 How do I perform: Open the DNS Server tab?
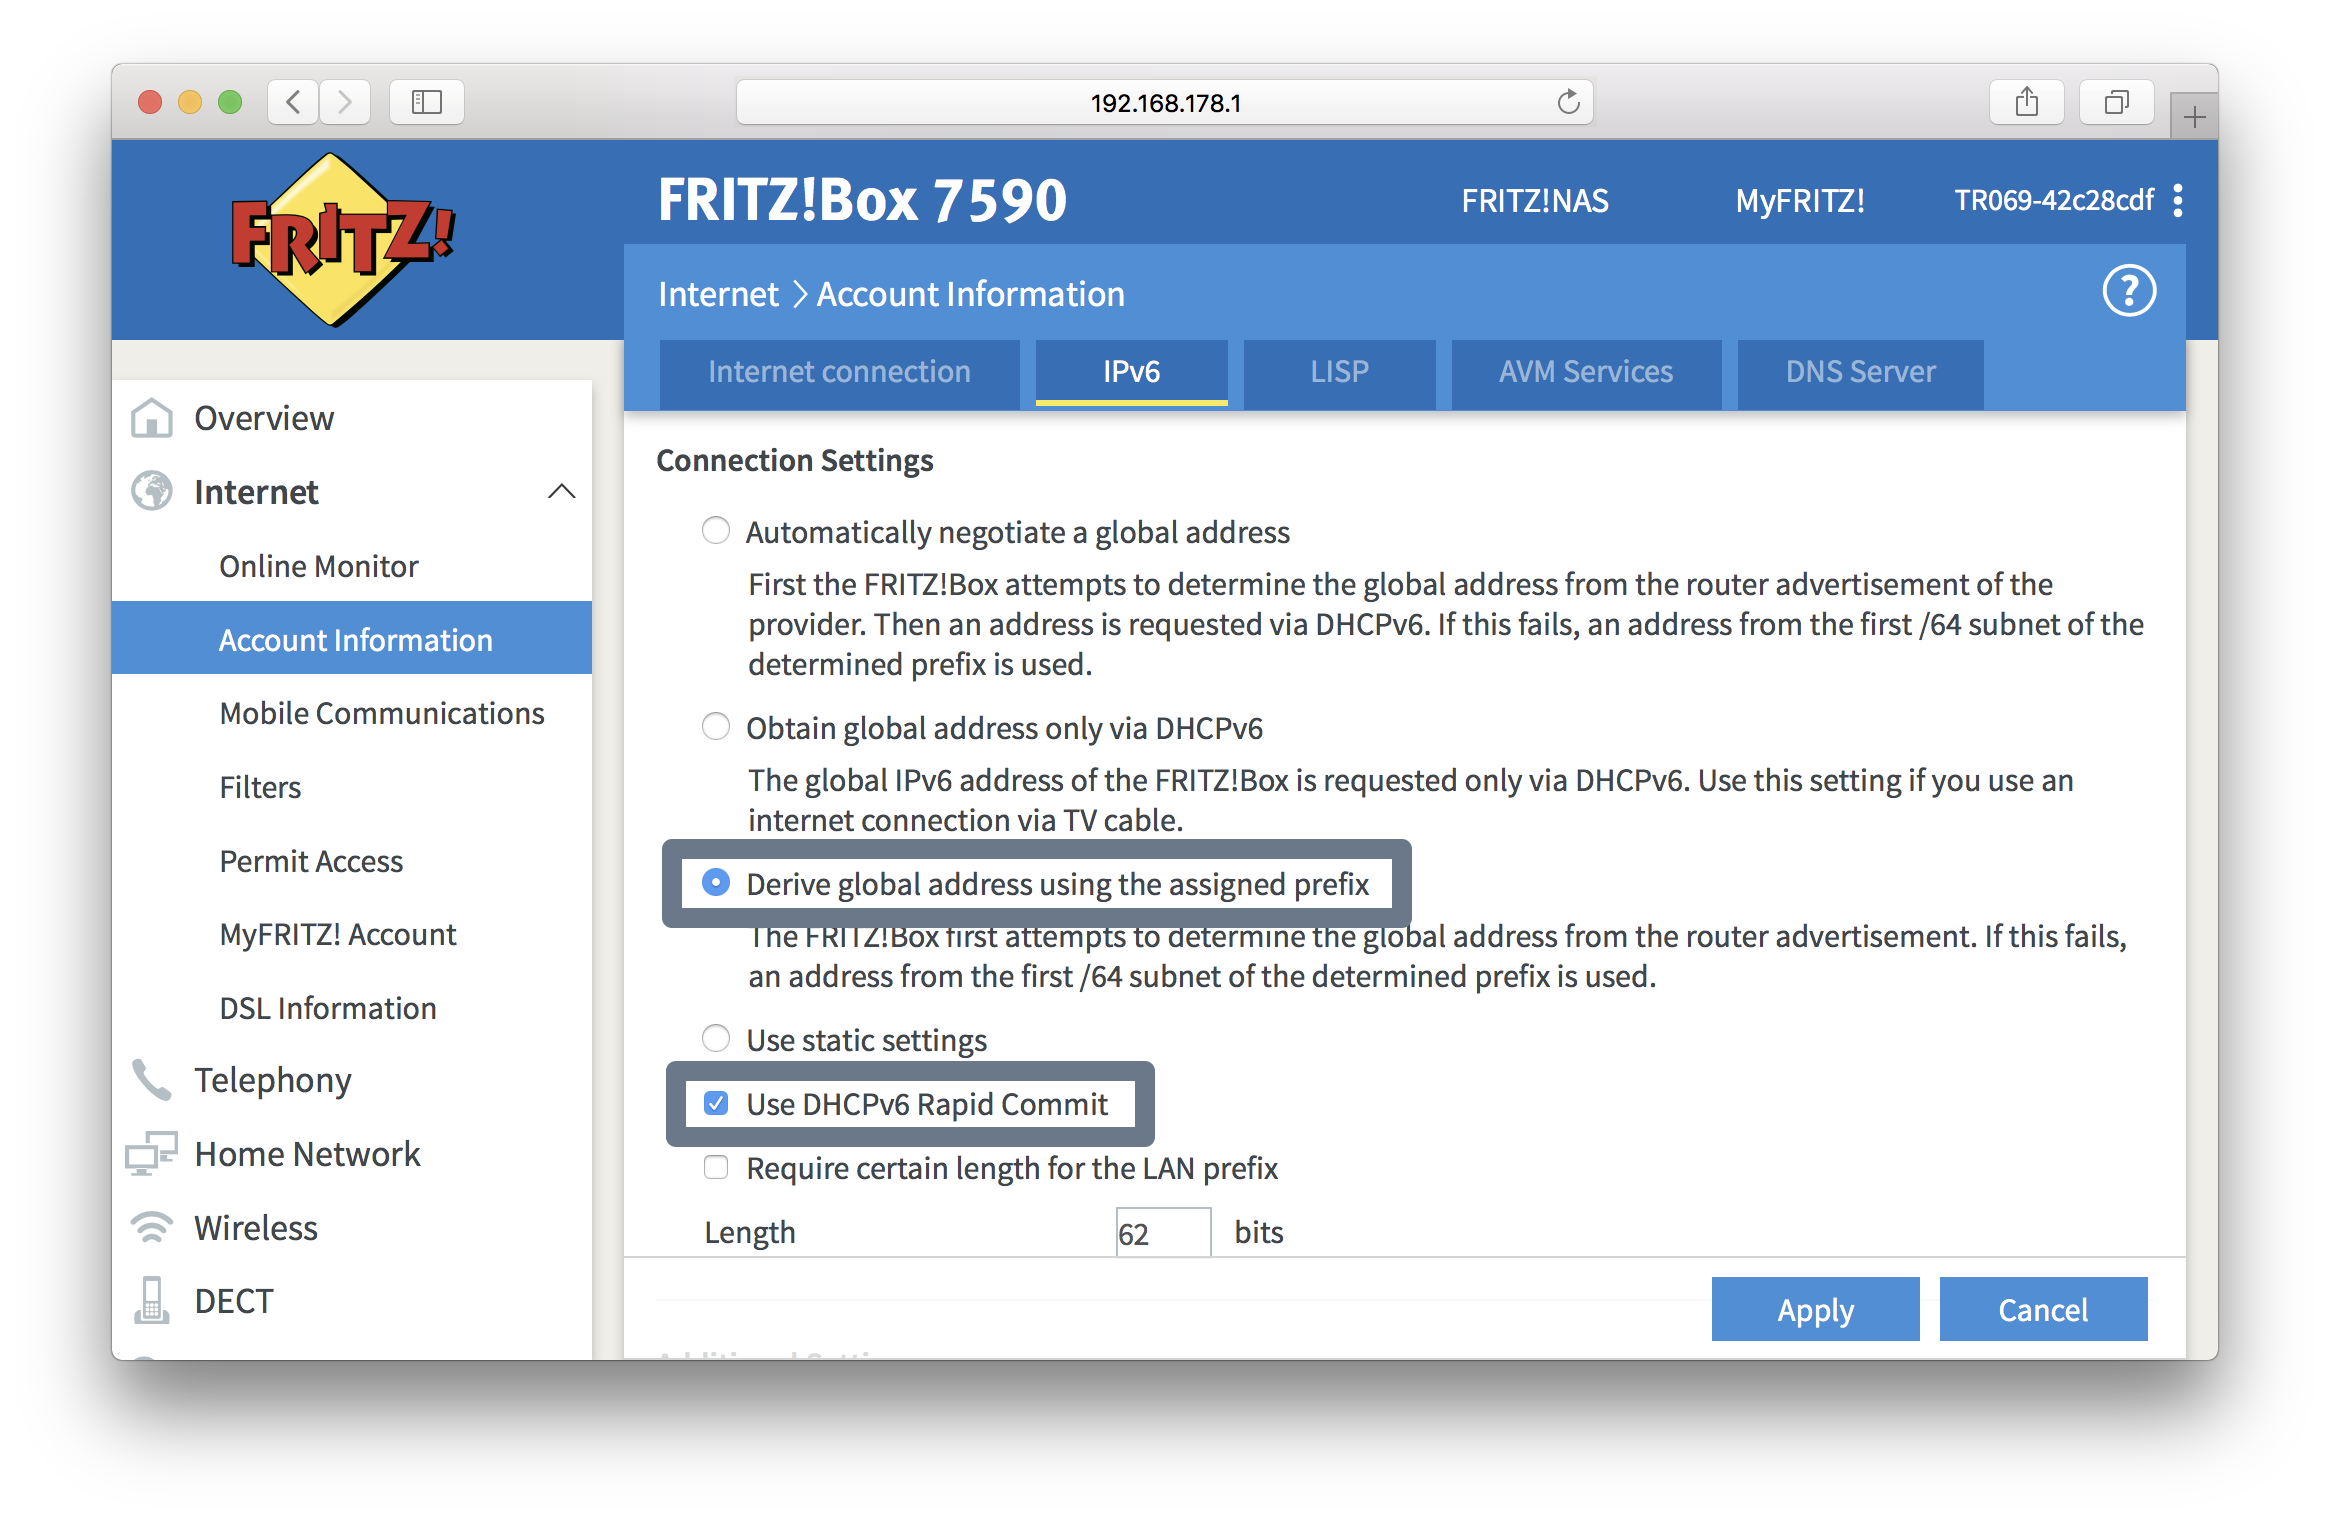[x=1861, y=372]
